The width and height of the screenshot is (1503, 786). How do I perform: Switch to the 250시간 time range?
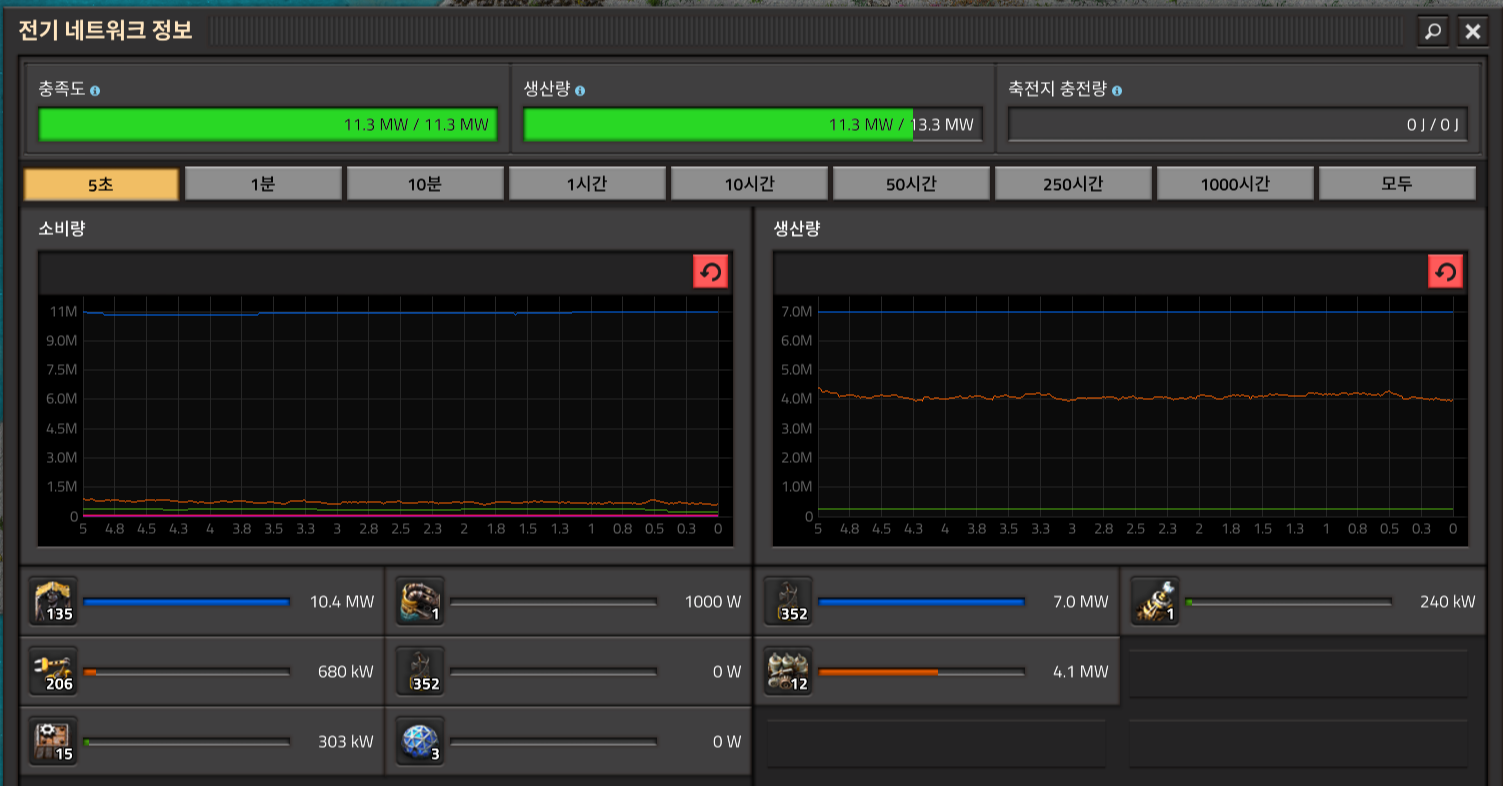click(x=1073, y=184)
